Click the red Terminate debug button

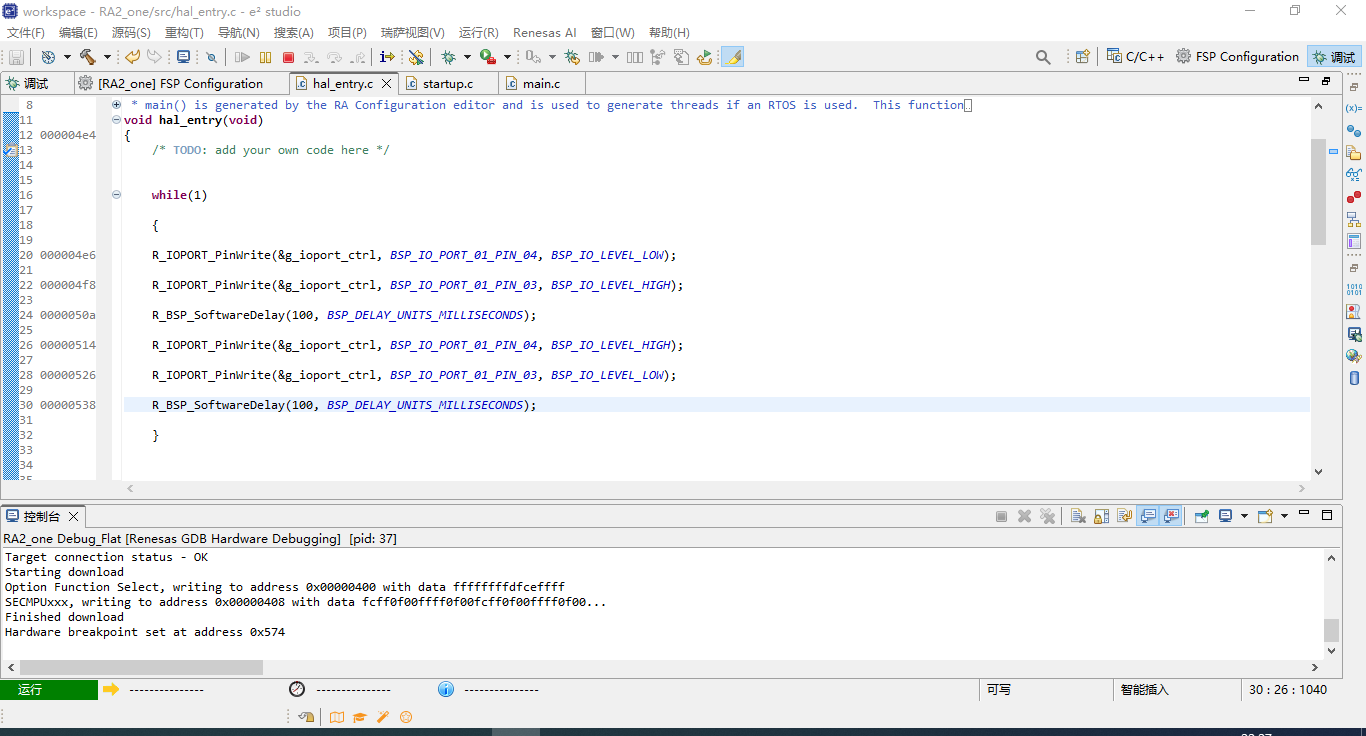[x=288, y=57]
